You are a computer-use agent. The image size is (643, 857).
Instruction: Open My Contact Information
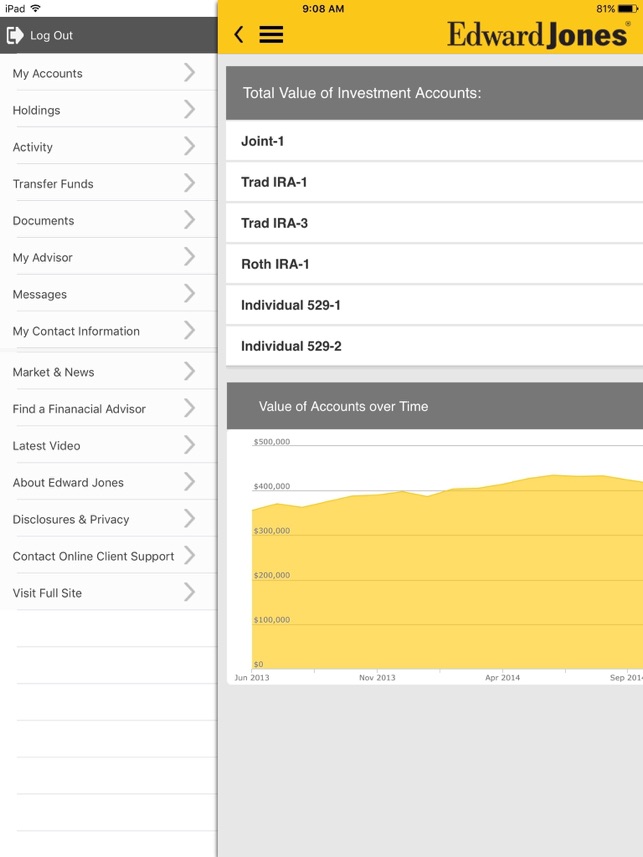[108, 331]
